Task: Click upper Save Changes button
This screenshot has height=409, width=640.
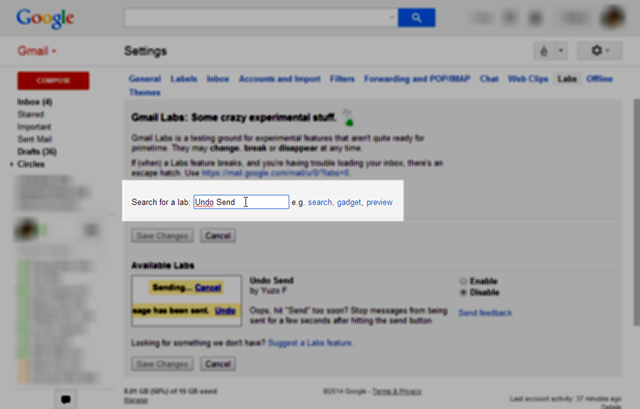Action: click(162, 236)
